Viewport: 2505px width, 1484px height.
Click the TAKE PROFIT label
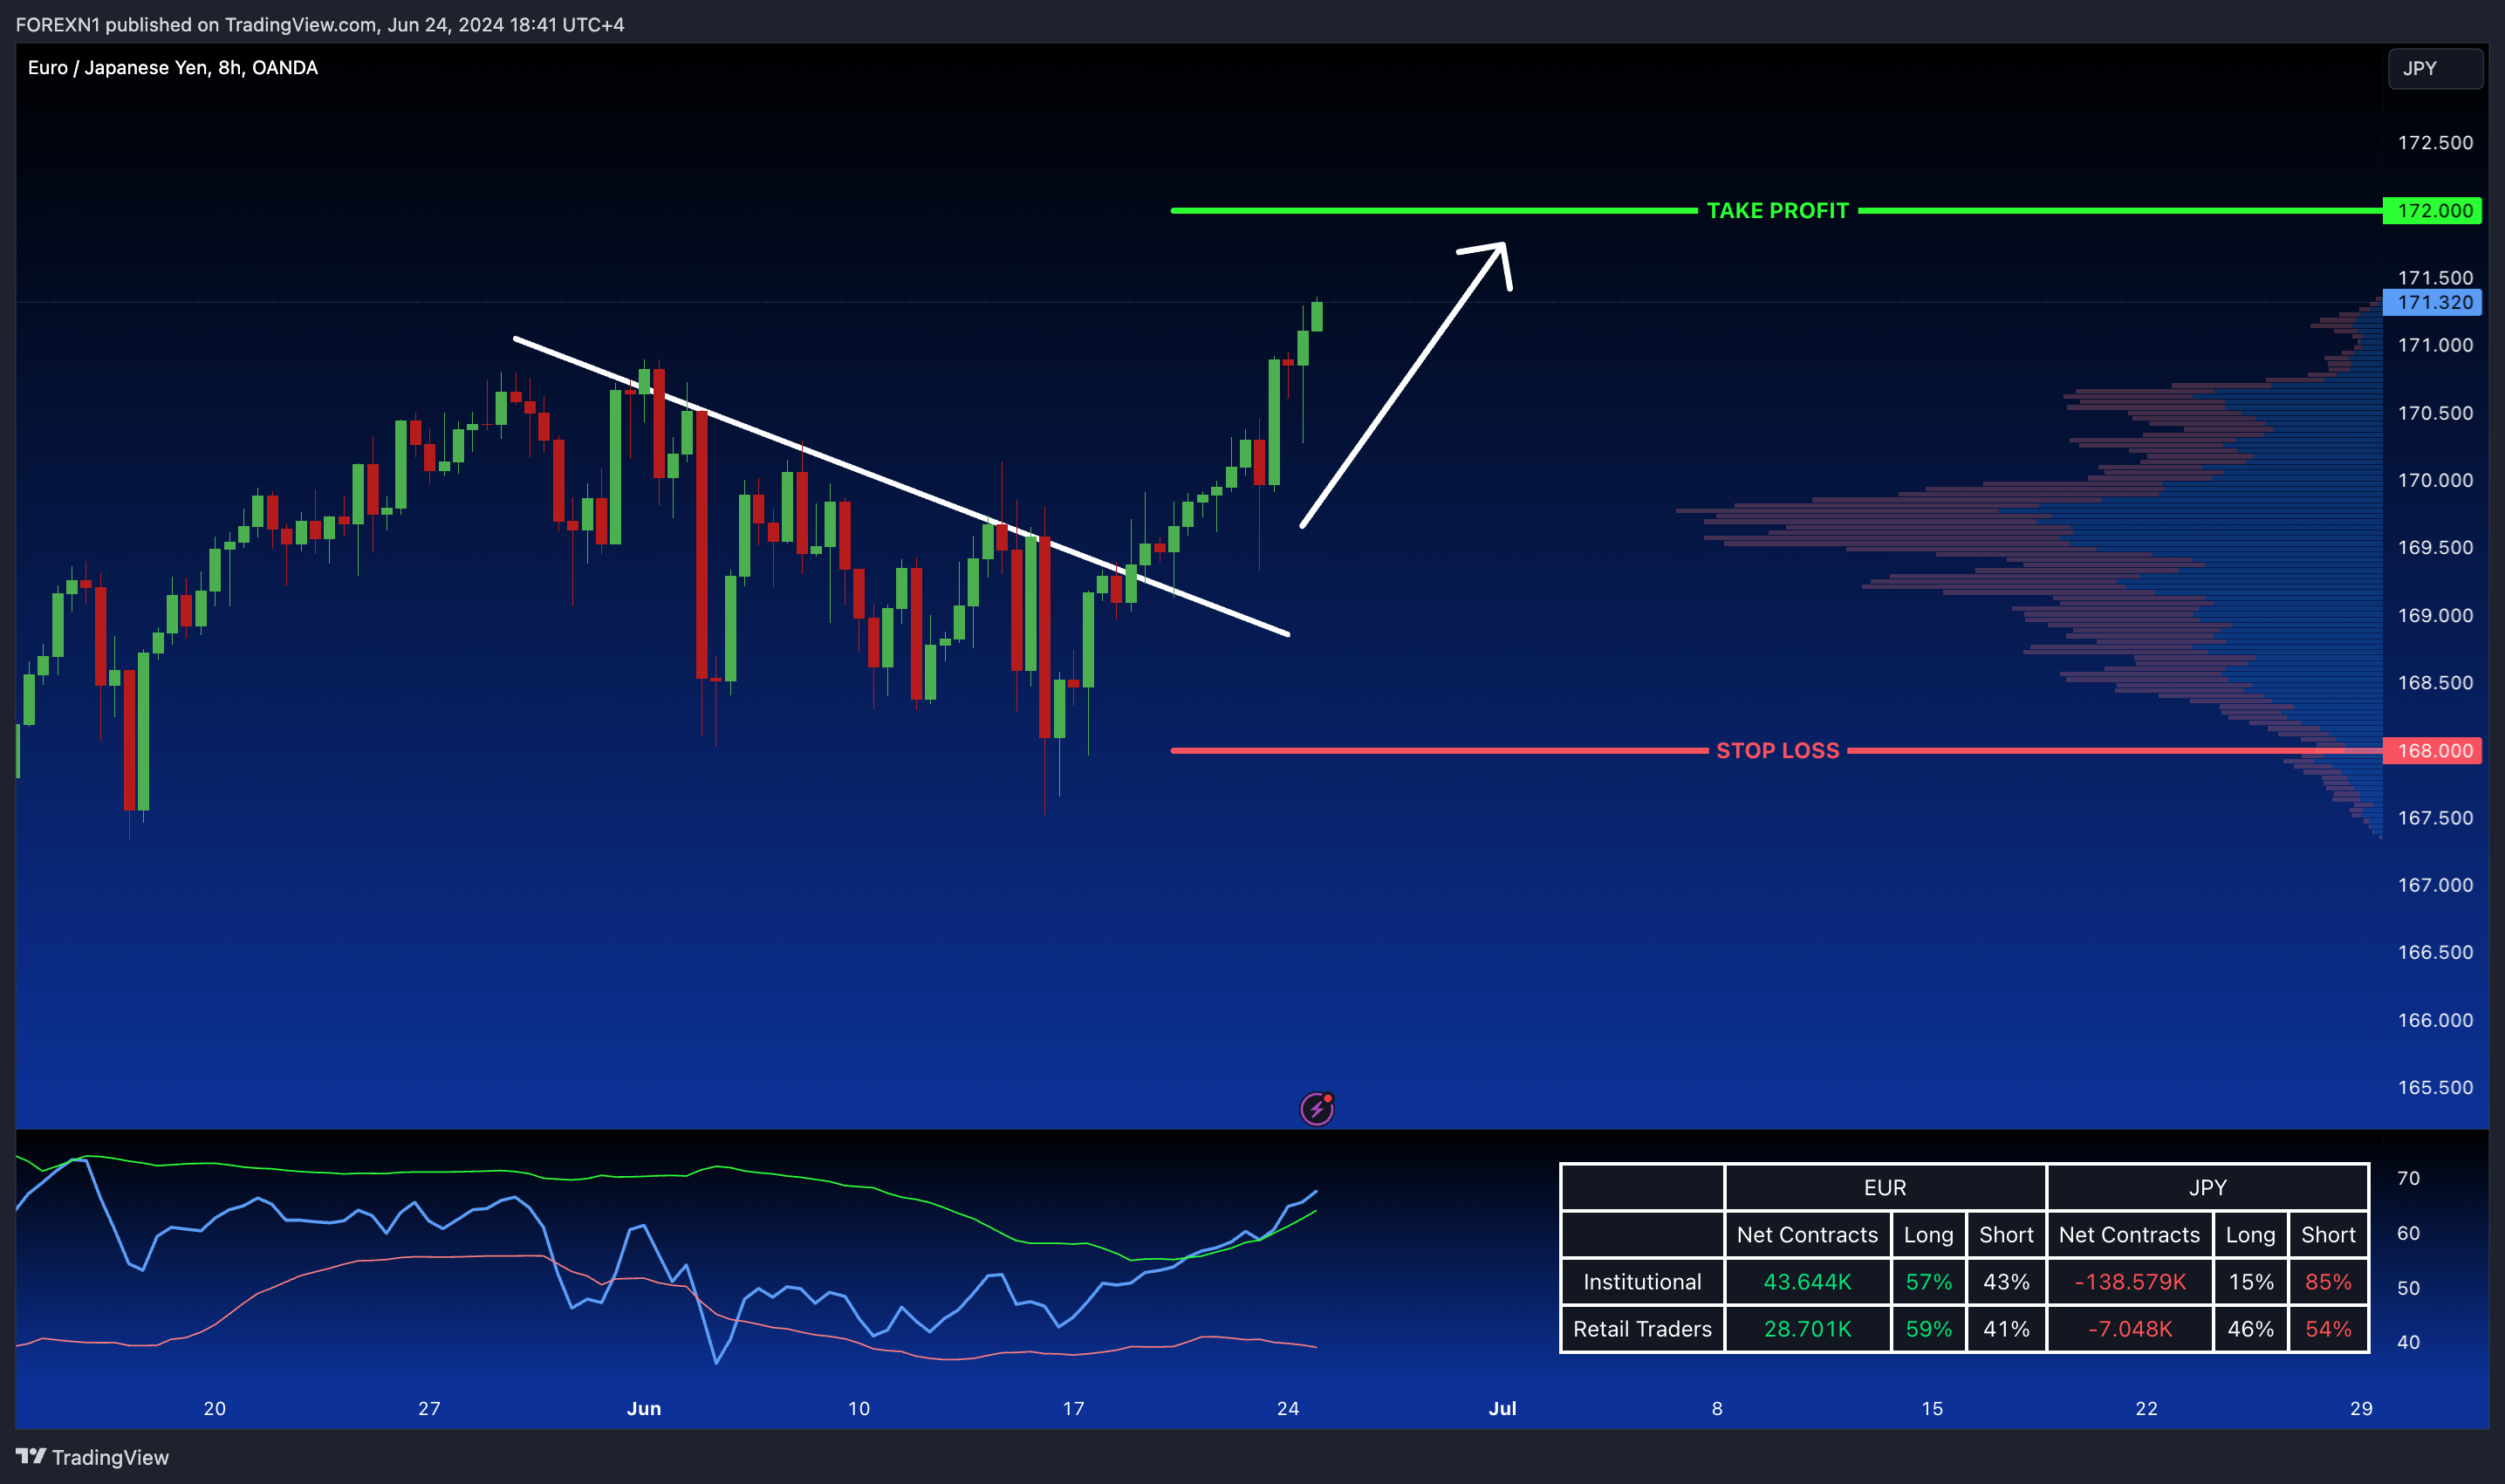tap(1777, 210)
